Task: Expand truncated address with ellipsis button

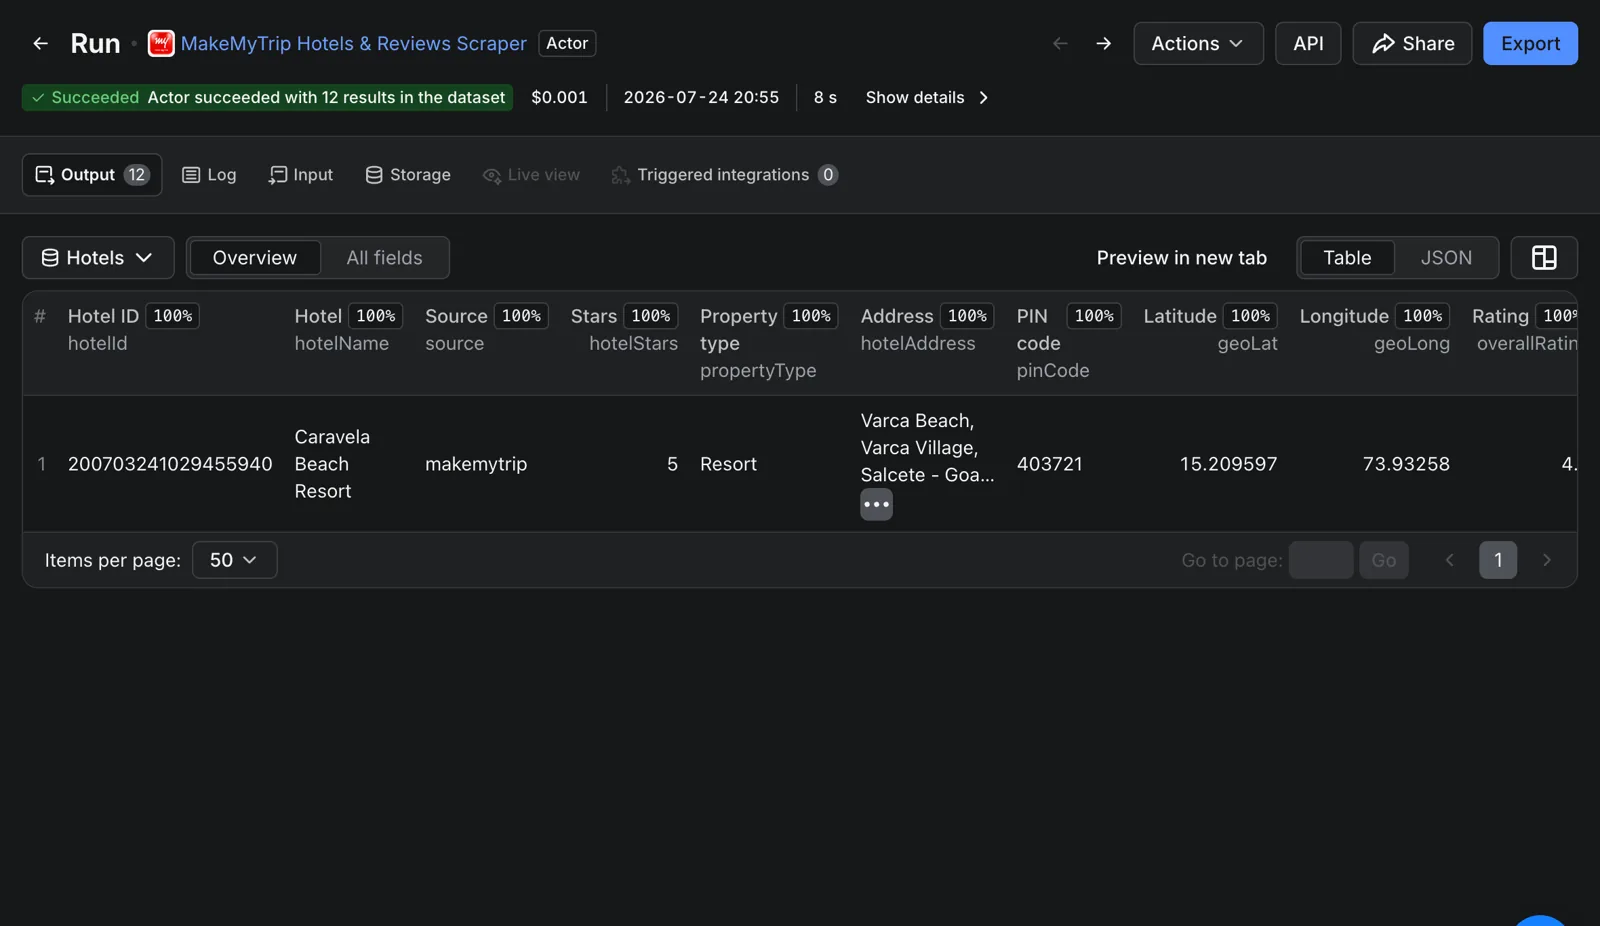Action: pos(876,504)
